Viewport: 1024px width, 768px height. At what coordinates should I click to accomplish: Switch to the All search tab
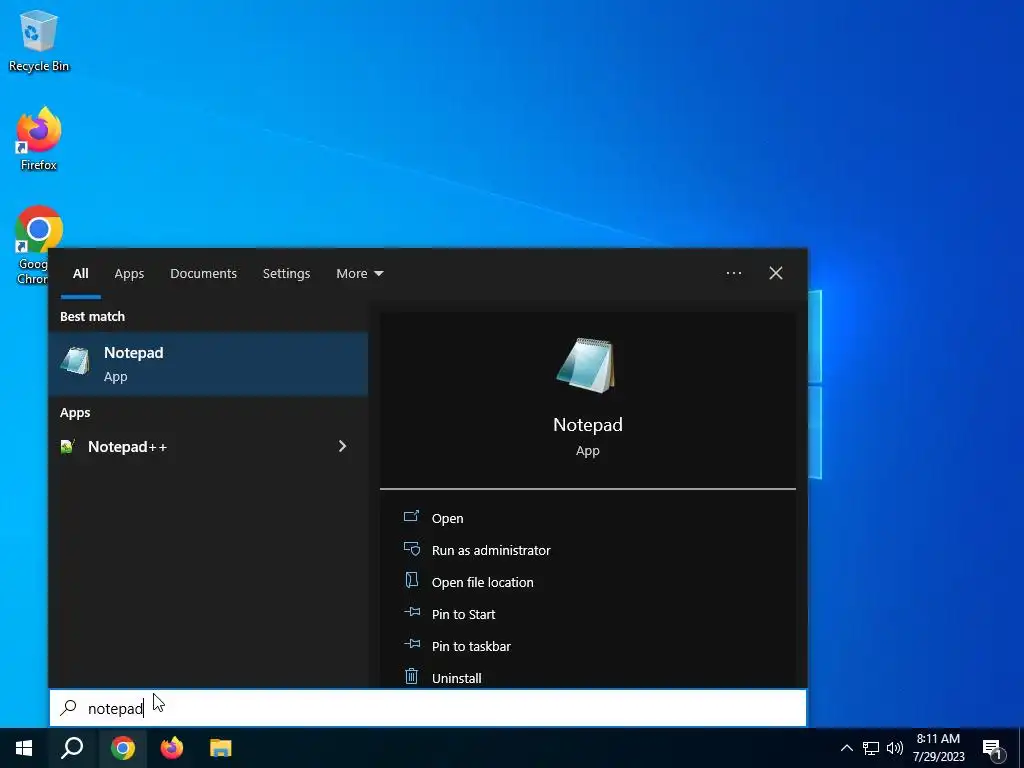coord(80,274)
